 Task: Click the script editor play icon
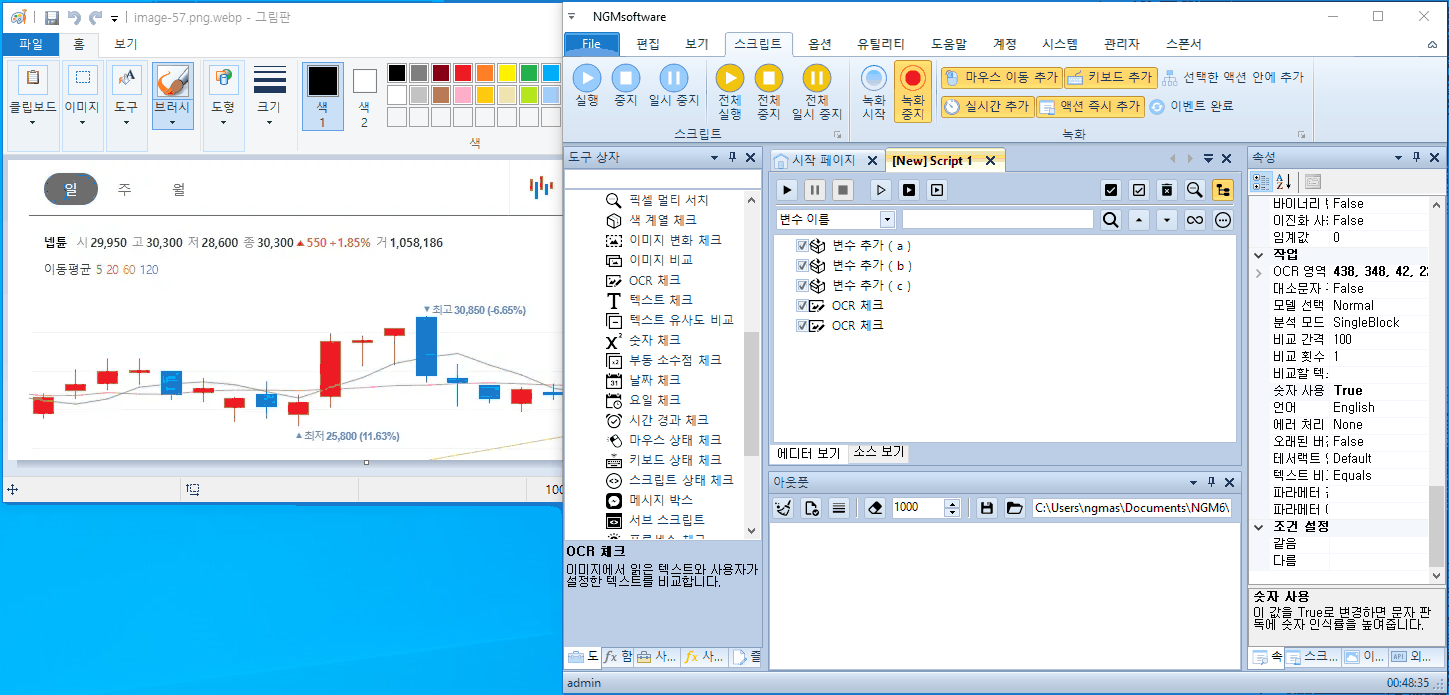pos(788,189)
